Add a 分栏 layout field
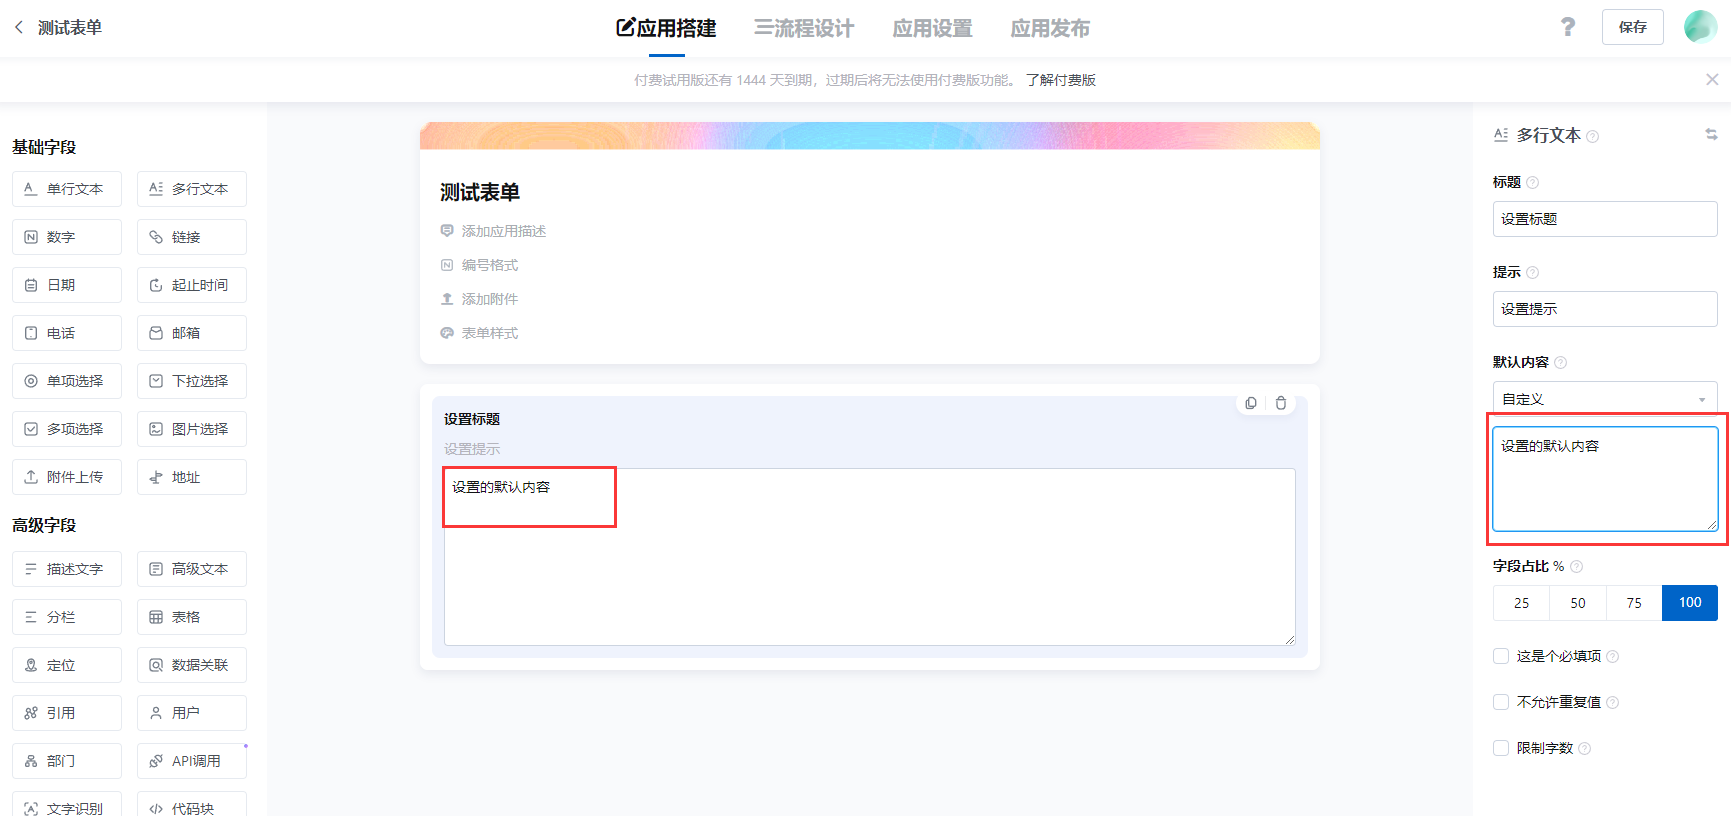The width and height of the screenshot is (1731, 816). [x=67, y=617]
